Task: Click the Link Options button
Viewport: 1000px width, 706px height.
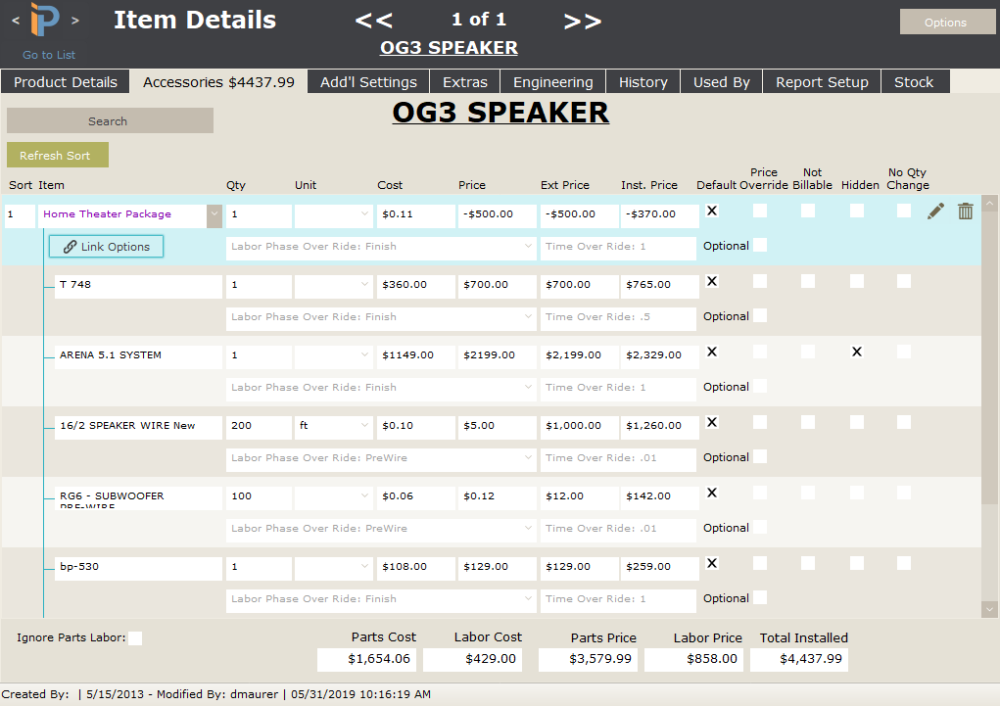Action: [106, 247]
